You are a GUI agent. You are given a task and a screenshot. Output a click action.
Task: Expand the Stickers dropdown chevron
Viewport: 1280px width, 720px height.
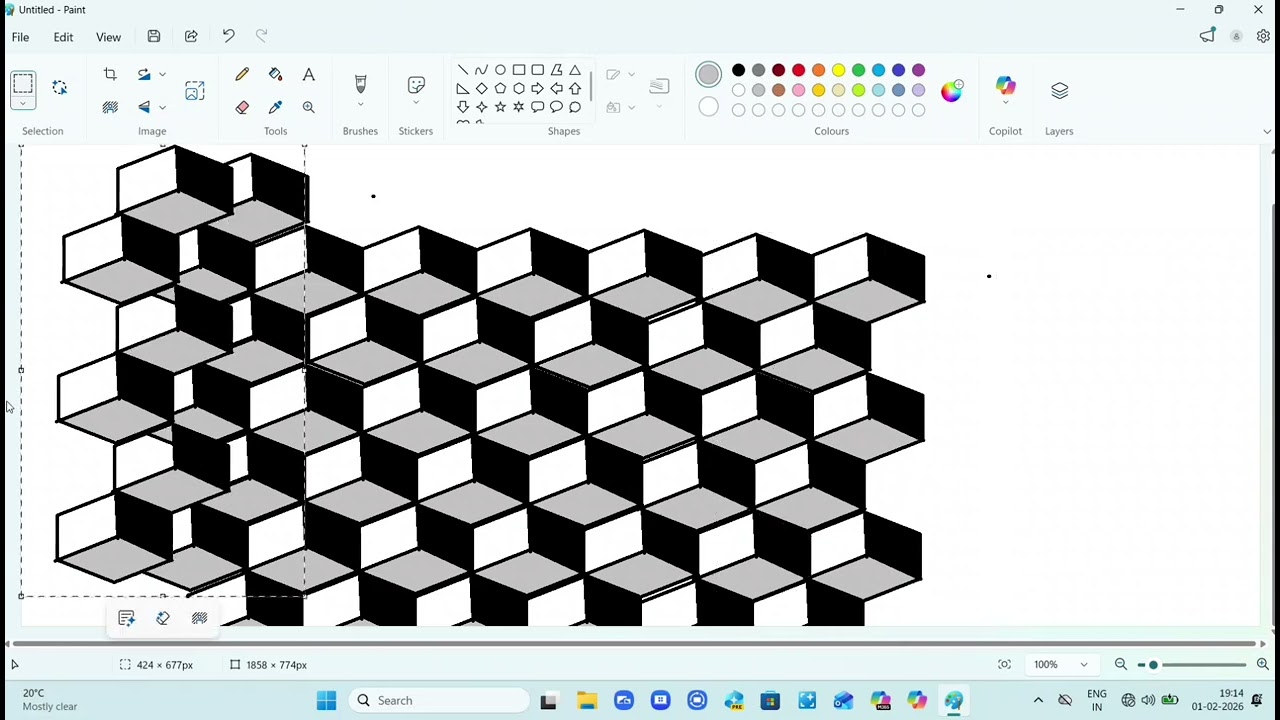416,104
